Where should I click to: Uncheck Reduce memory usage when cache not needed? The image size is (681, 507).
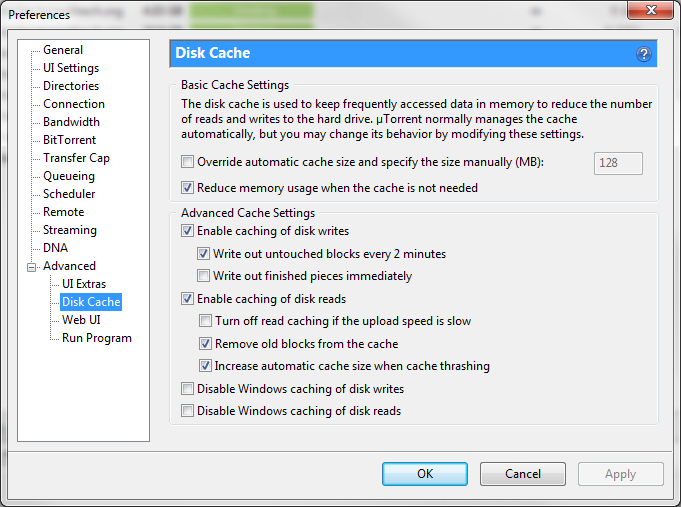point(188,188)
